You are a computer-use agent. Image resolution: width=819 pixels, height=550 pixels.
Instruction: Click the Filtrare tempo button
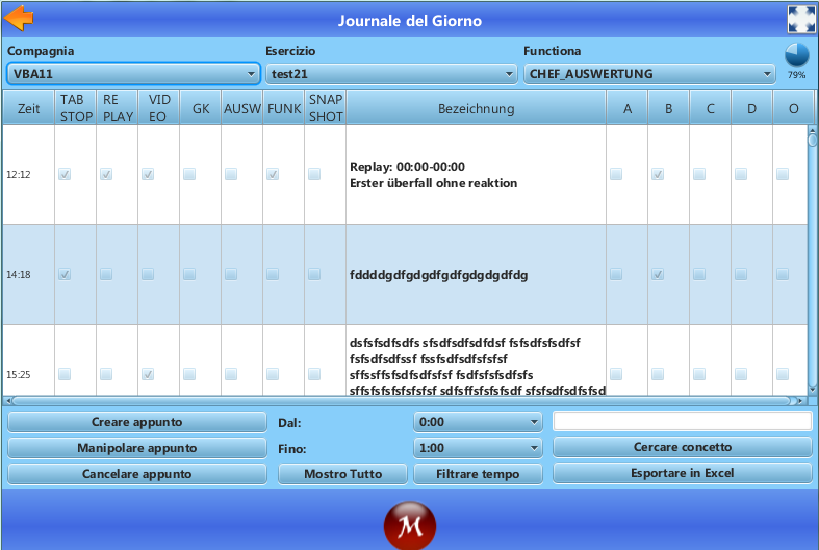click(478, 474)
